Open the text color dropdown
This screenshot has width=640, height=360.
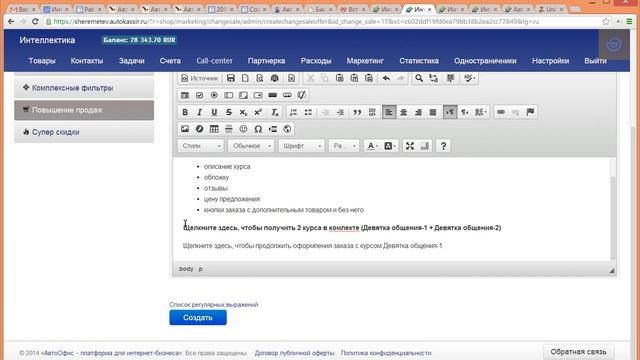[x=372, y=146]
